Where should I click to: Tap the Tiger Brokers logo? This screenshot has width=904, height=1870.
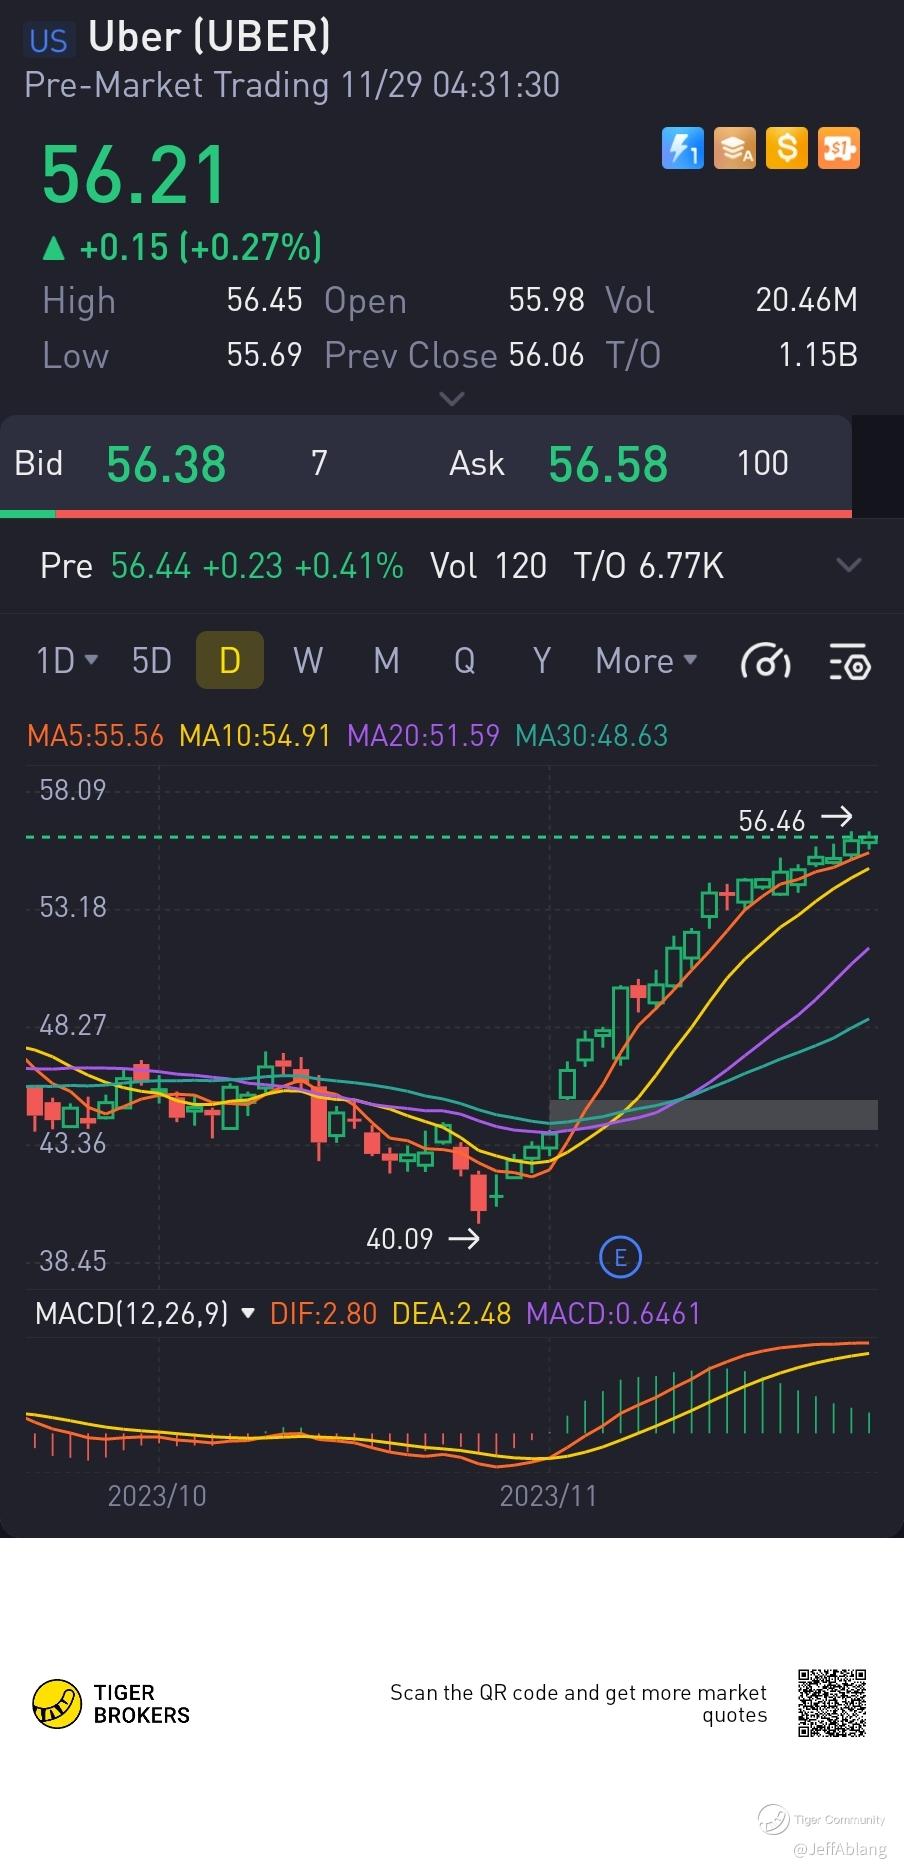(111, 1704)
